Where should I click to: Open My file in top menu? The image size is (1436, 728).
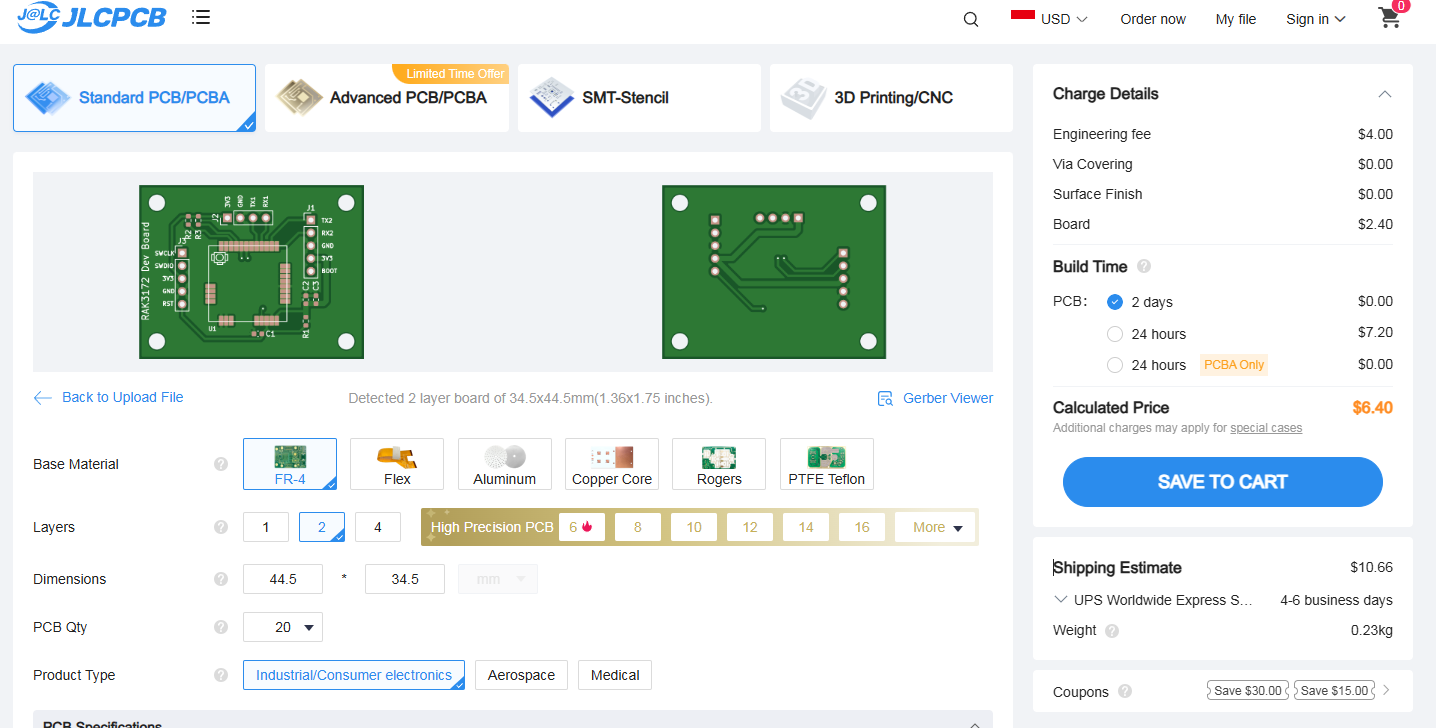[x=1236, y=19]
